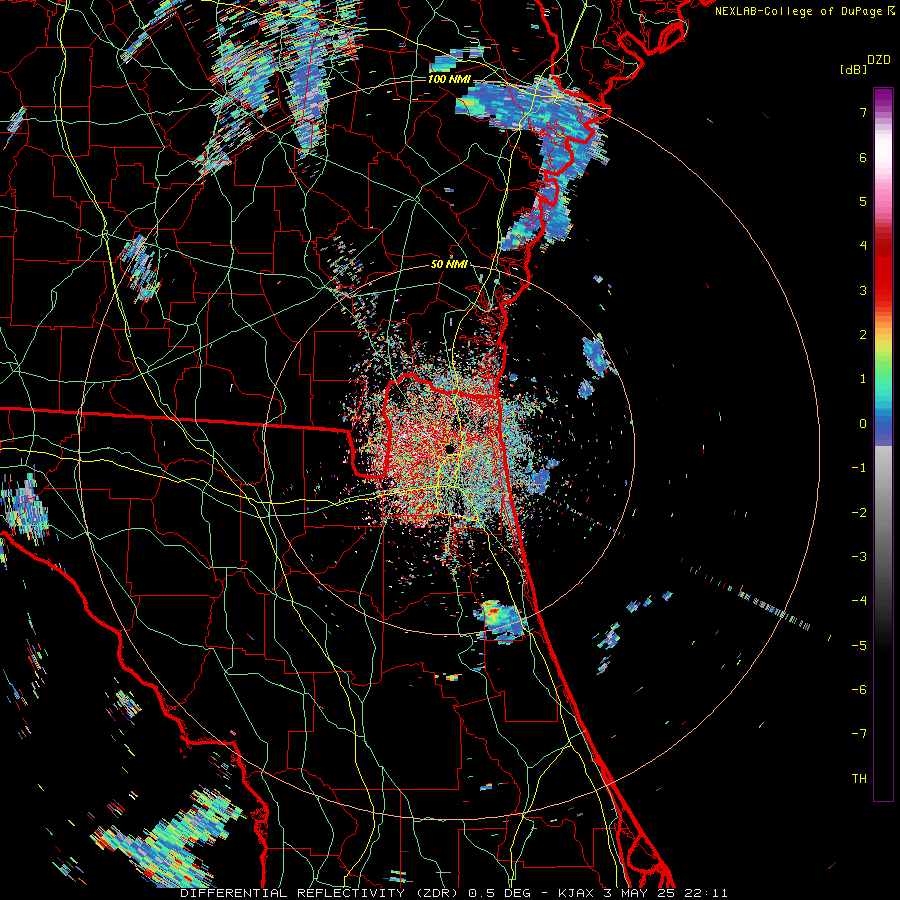The height and width of the screenshot is (900, 900).
Task: Click the 5 dB scale label
Action: [x=863, y=201]
